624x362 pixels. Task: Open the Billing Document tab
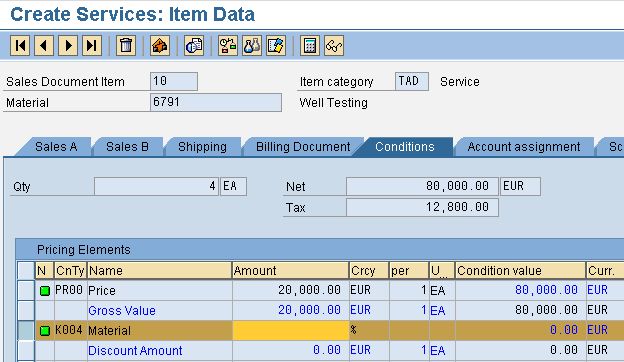(303, 147)
